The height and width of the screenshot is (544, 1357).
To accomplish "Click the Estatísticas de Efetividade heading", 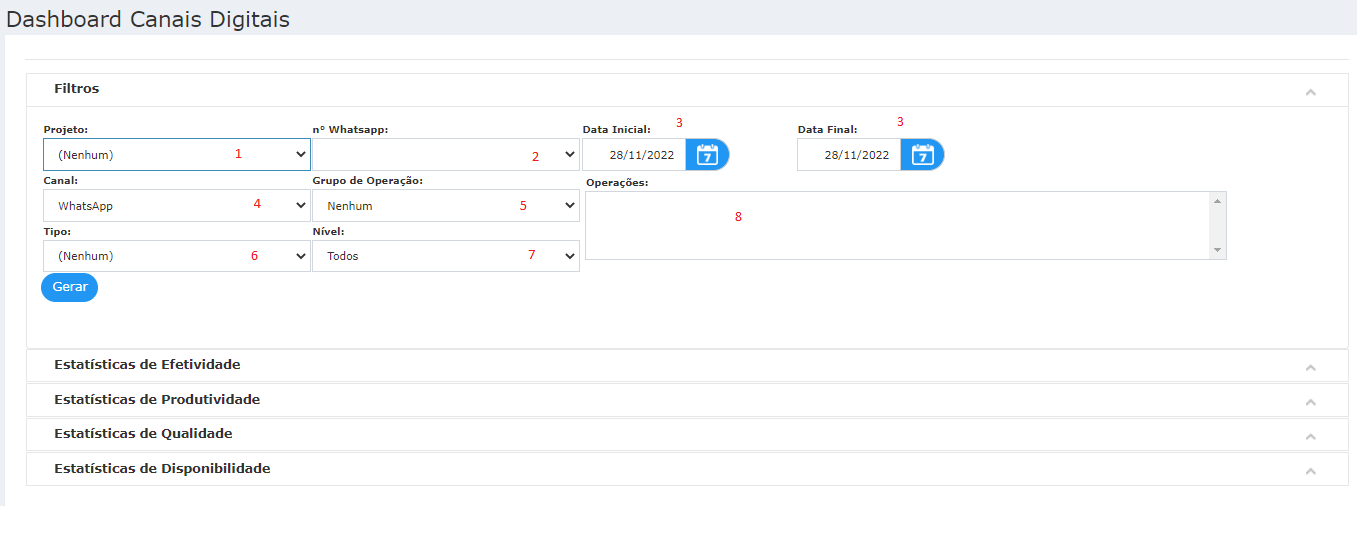I will pos(147,365).
